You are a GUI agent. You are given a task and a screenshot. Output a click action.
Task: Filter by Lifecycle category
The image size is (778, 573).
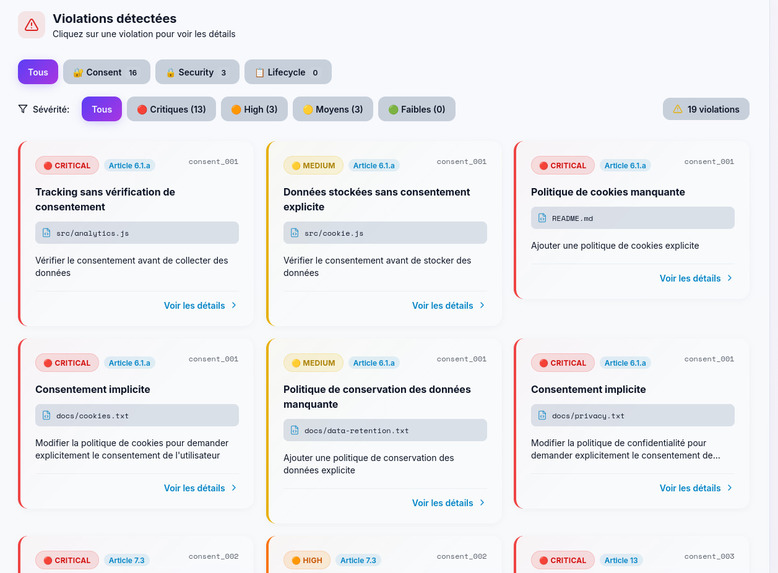tap(288, 72)
